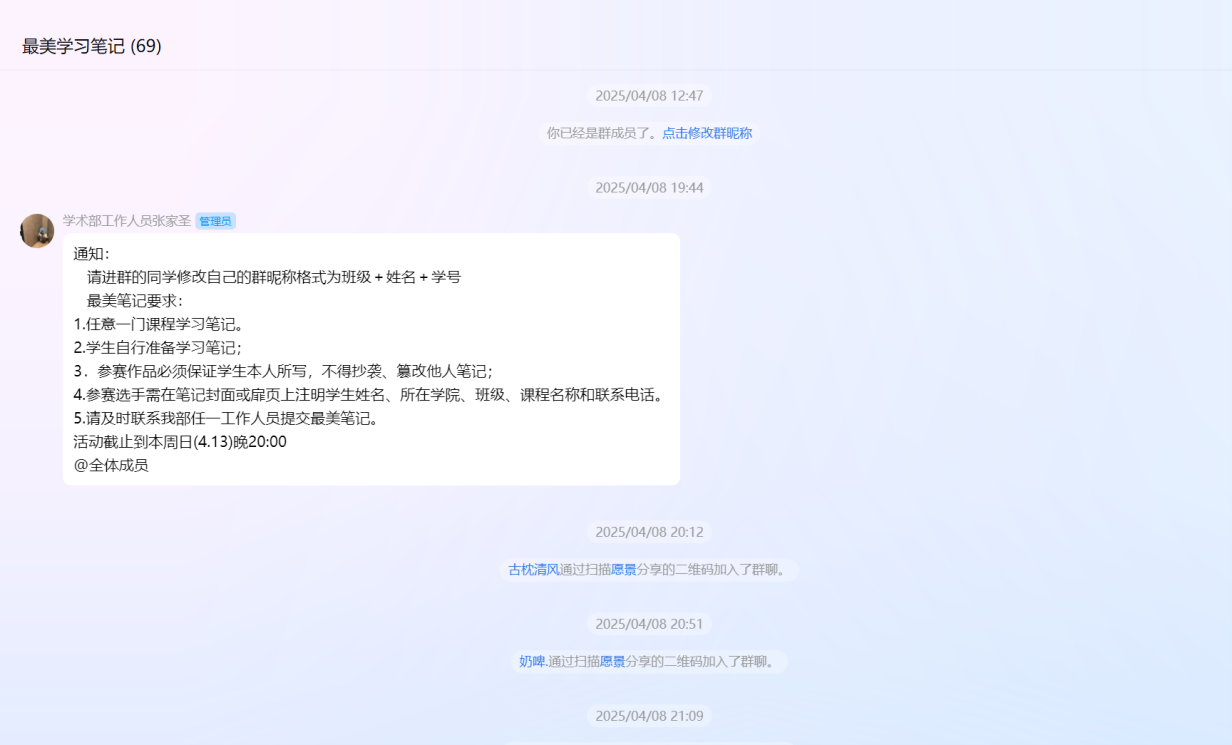Screen dimensions: 1232x745
Task: Click rule 5 about 提交最美笔记
Action: click(x=226, y=418)
